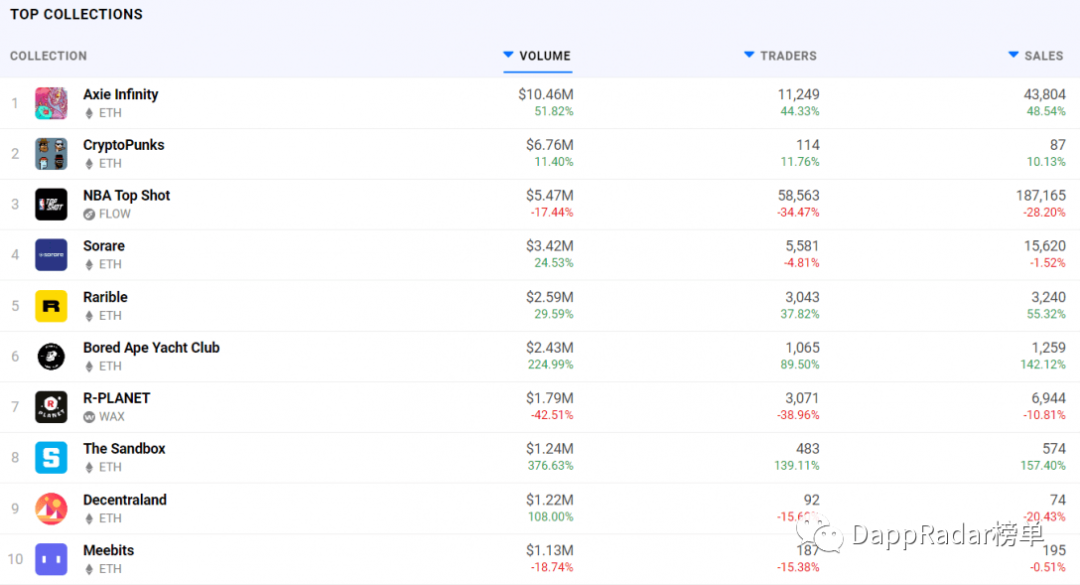Click Meebits' $1.13M volume value
The height and width of the screenshot is (585, 1080).
tap(550, 551)
